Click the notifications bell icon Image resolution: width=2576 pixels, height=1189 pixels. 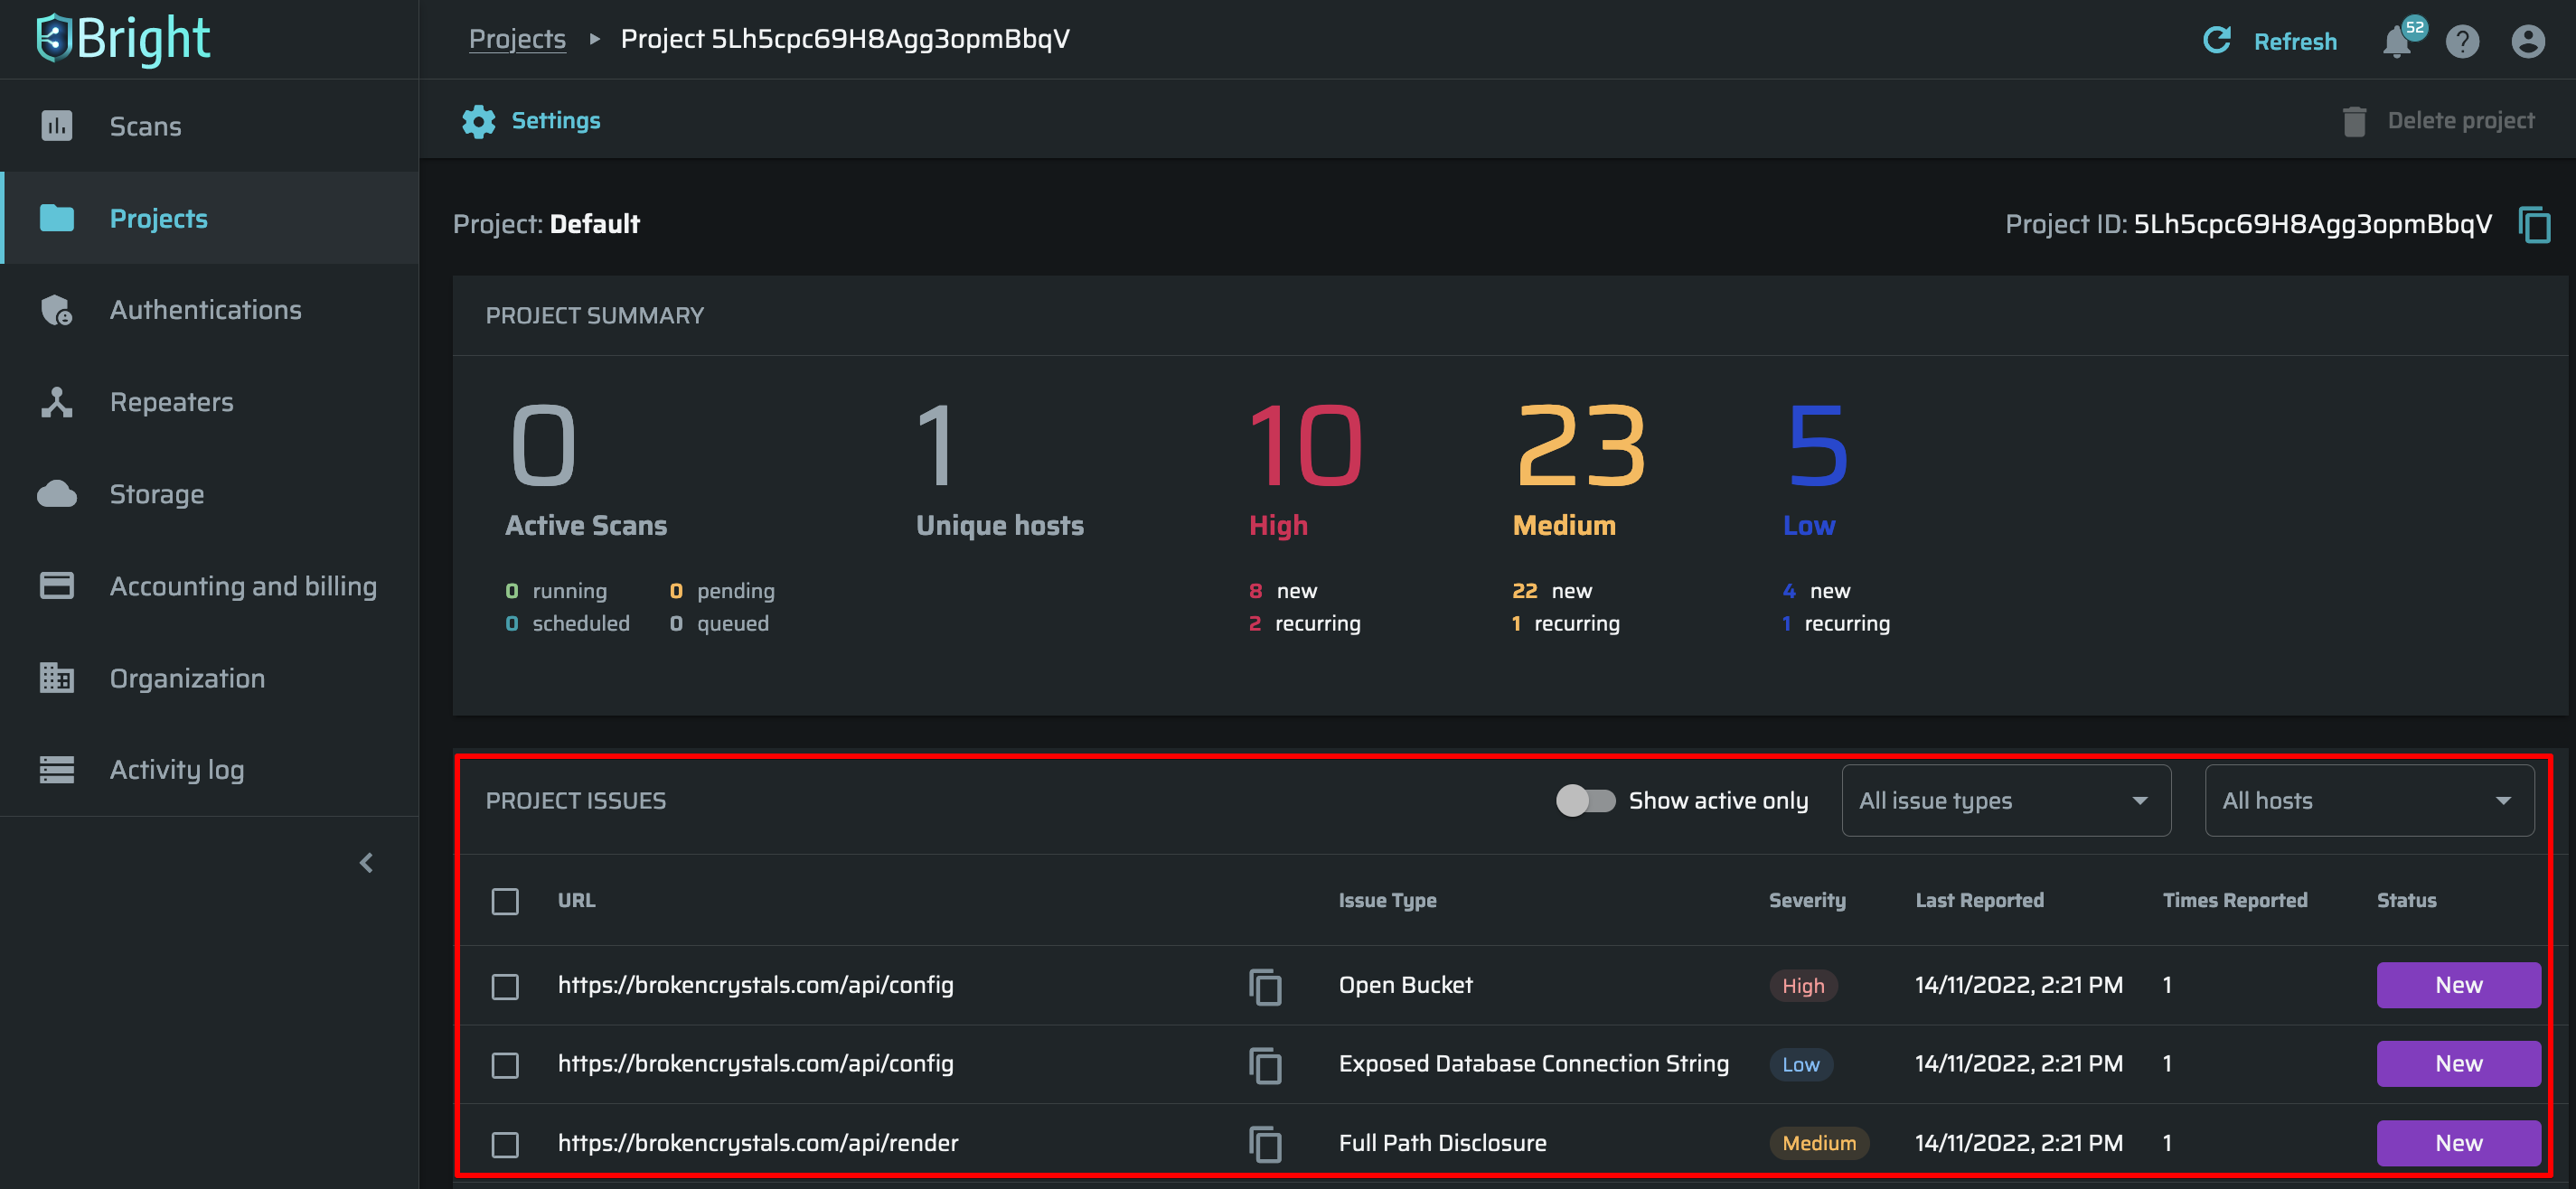click(2396, 42)
